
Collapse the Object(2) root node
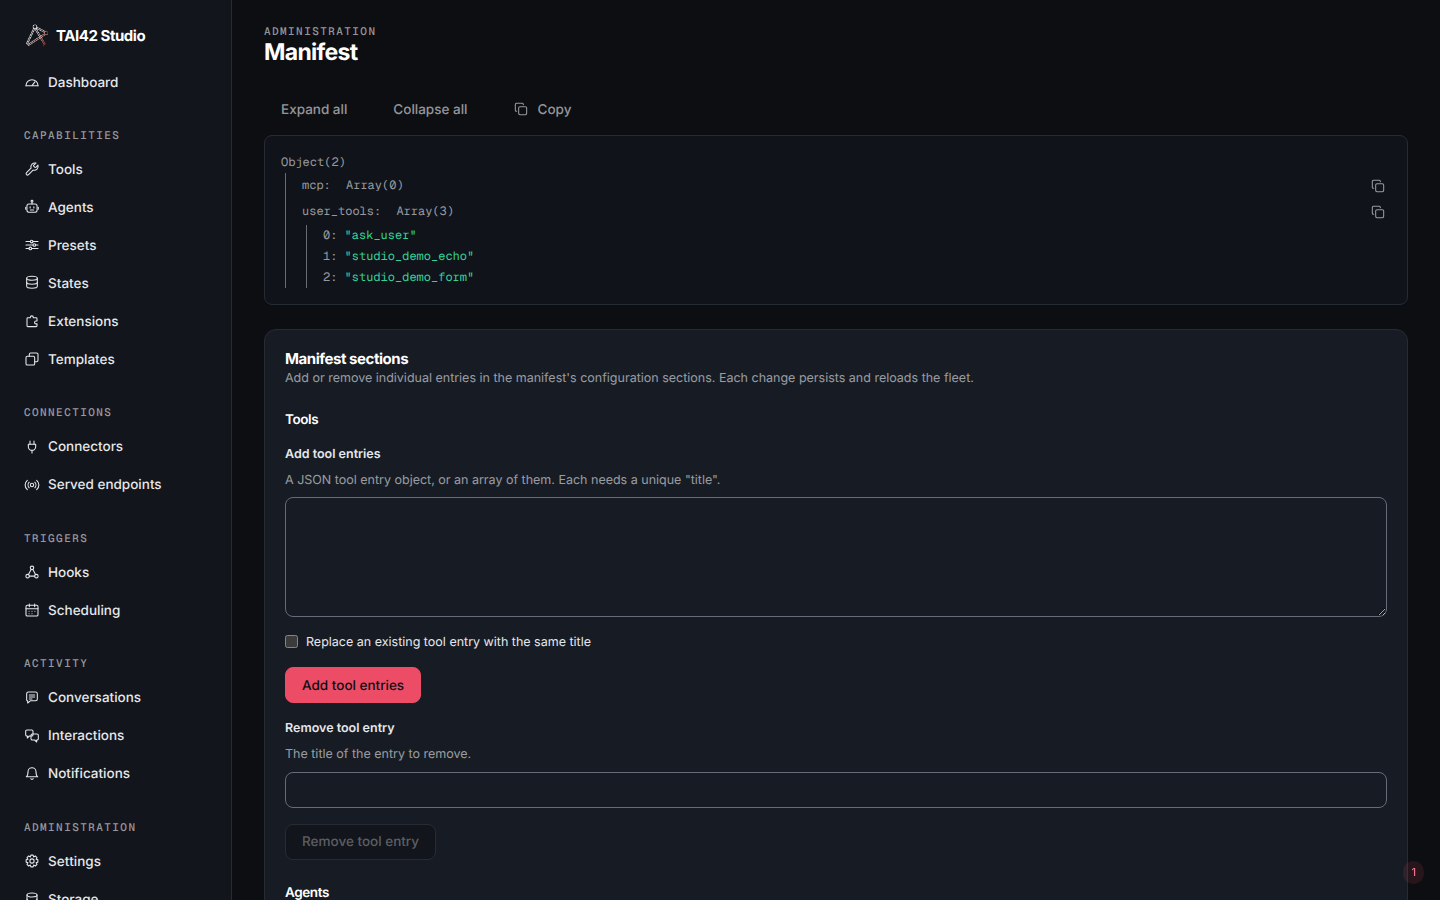pyautogui.click(x=313, y=162)
